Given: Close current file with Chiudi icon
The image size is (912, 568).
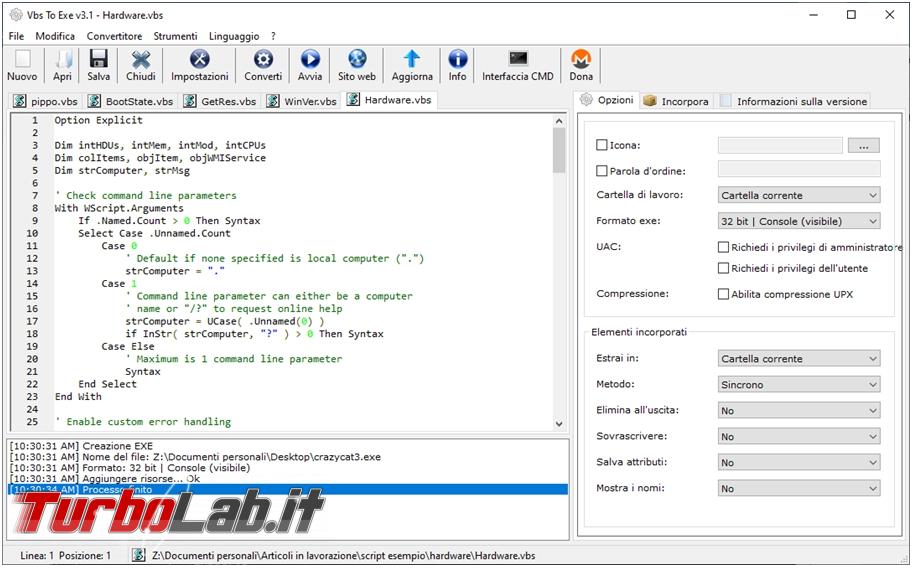Looking at the screenshot, I should coord(141,59).
